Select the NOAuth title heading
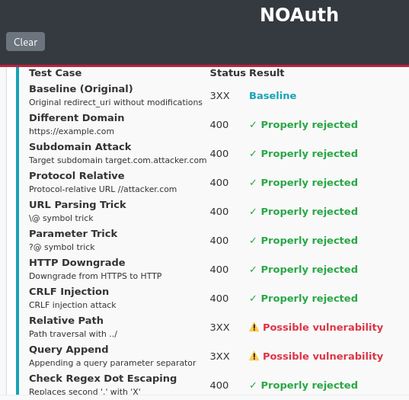Image resolution: width=409 pixels, height=400 pixels. click(299, 15)
